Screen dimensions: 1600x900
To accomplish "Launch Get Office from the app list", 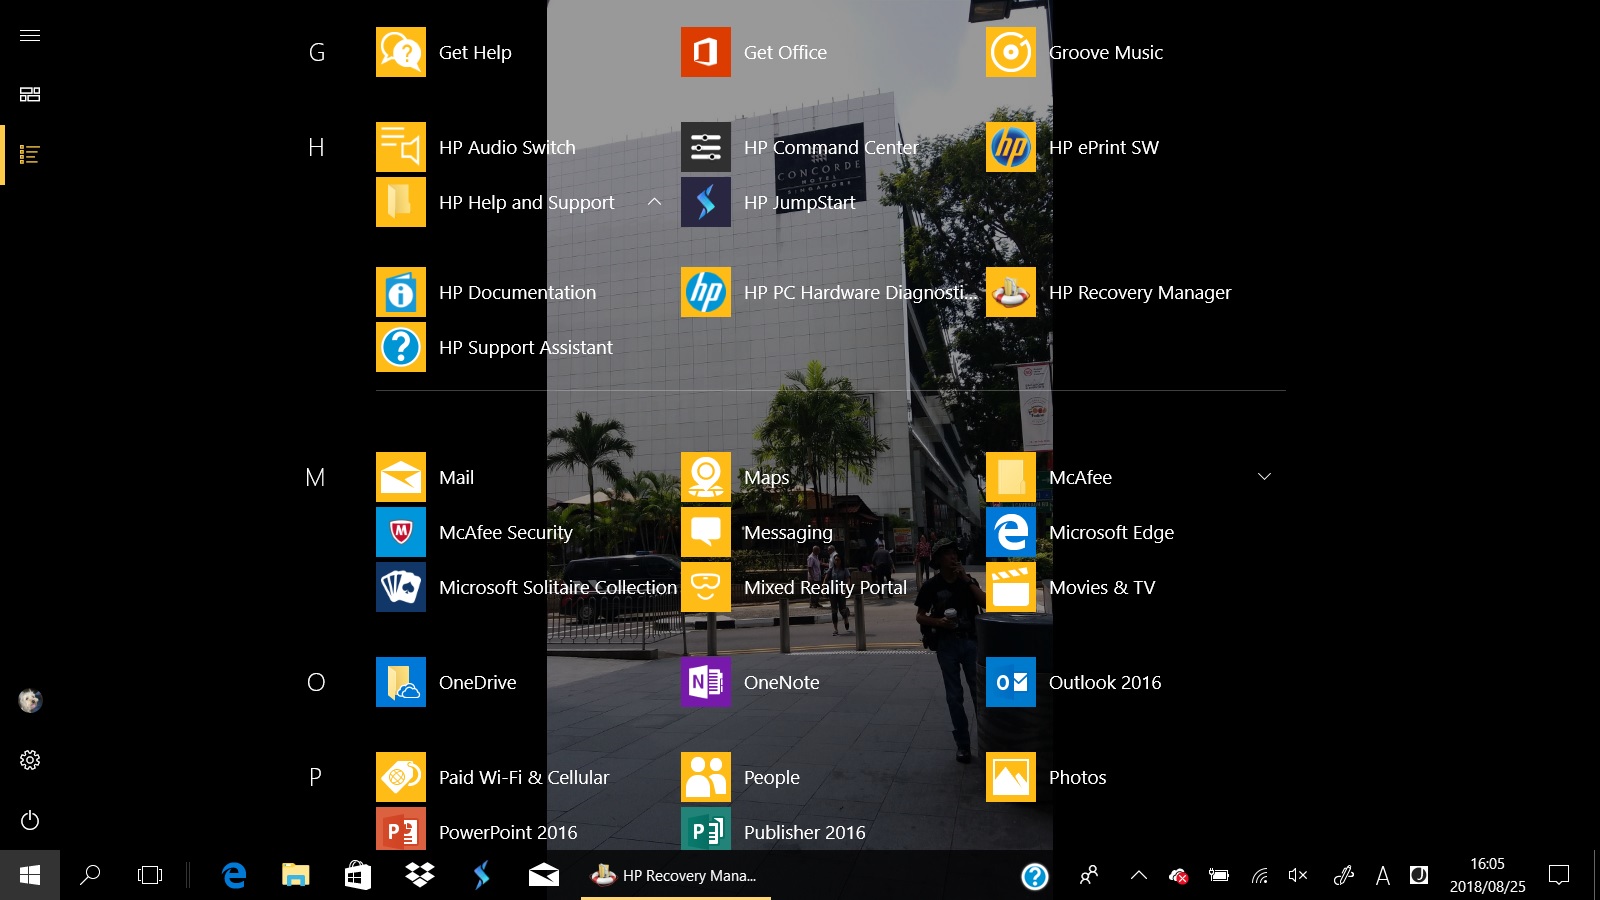I will [x=706, y=52].
